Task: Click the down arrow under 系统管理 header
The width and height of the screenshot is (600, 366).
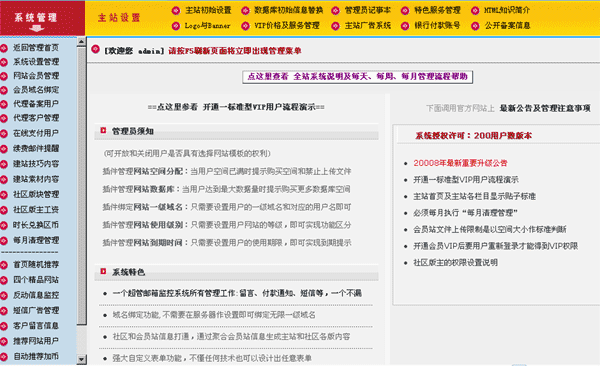Action: (37, 28)
